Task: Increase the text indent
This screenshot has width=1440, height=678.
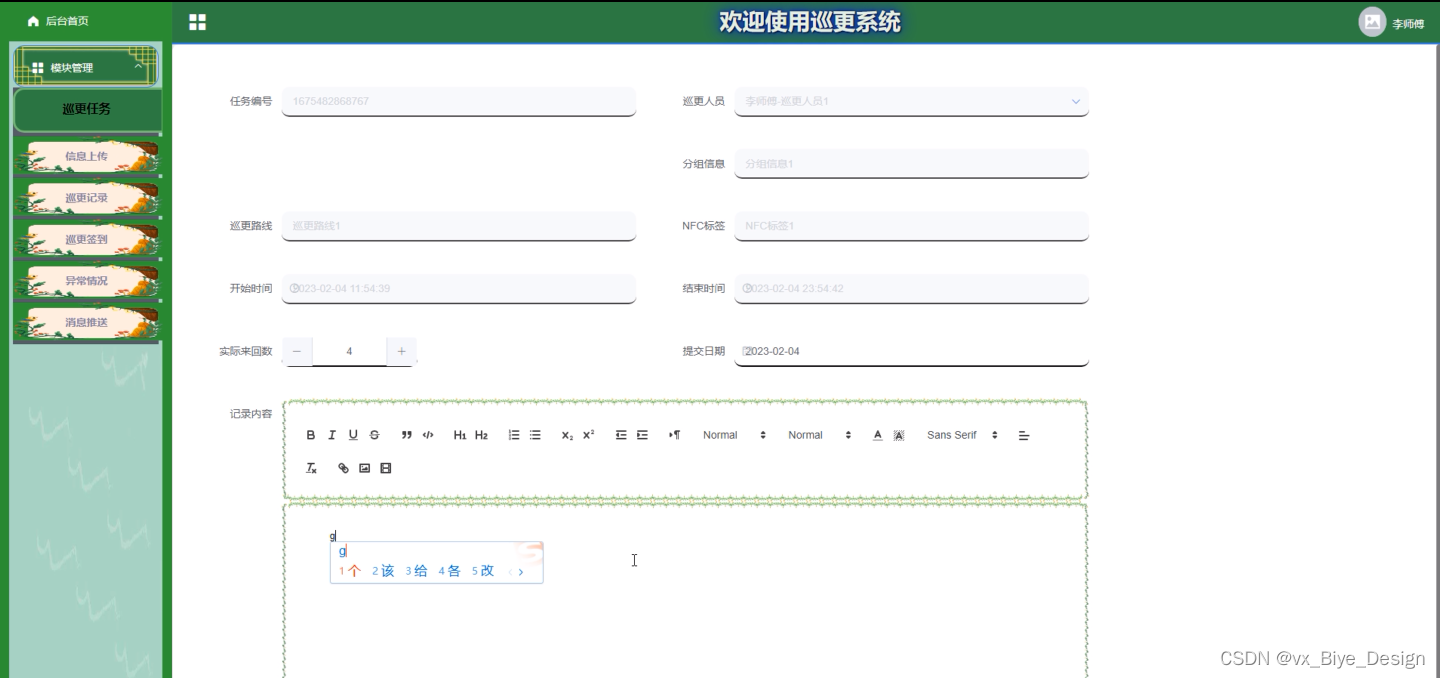Action: tap(642, 435)
